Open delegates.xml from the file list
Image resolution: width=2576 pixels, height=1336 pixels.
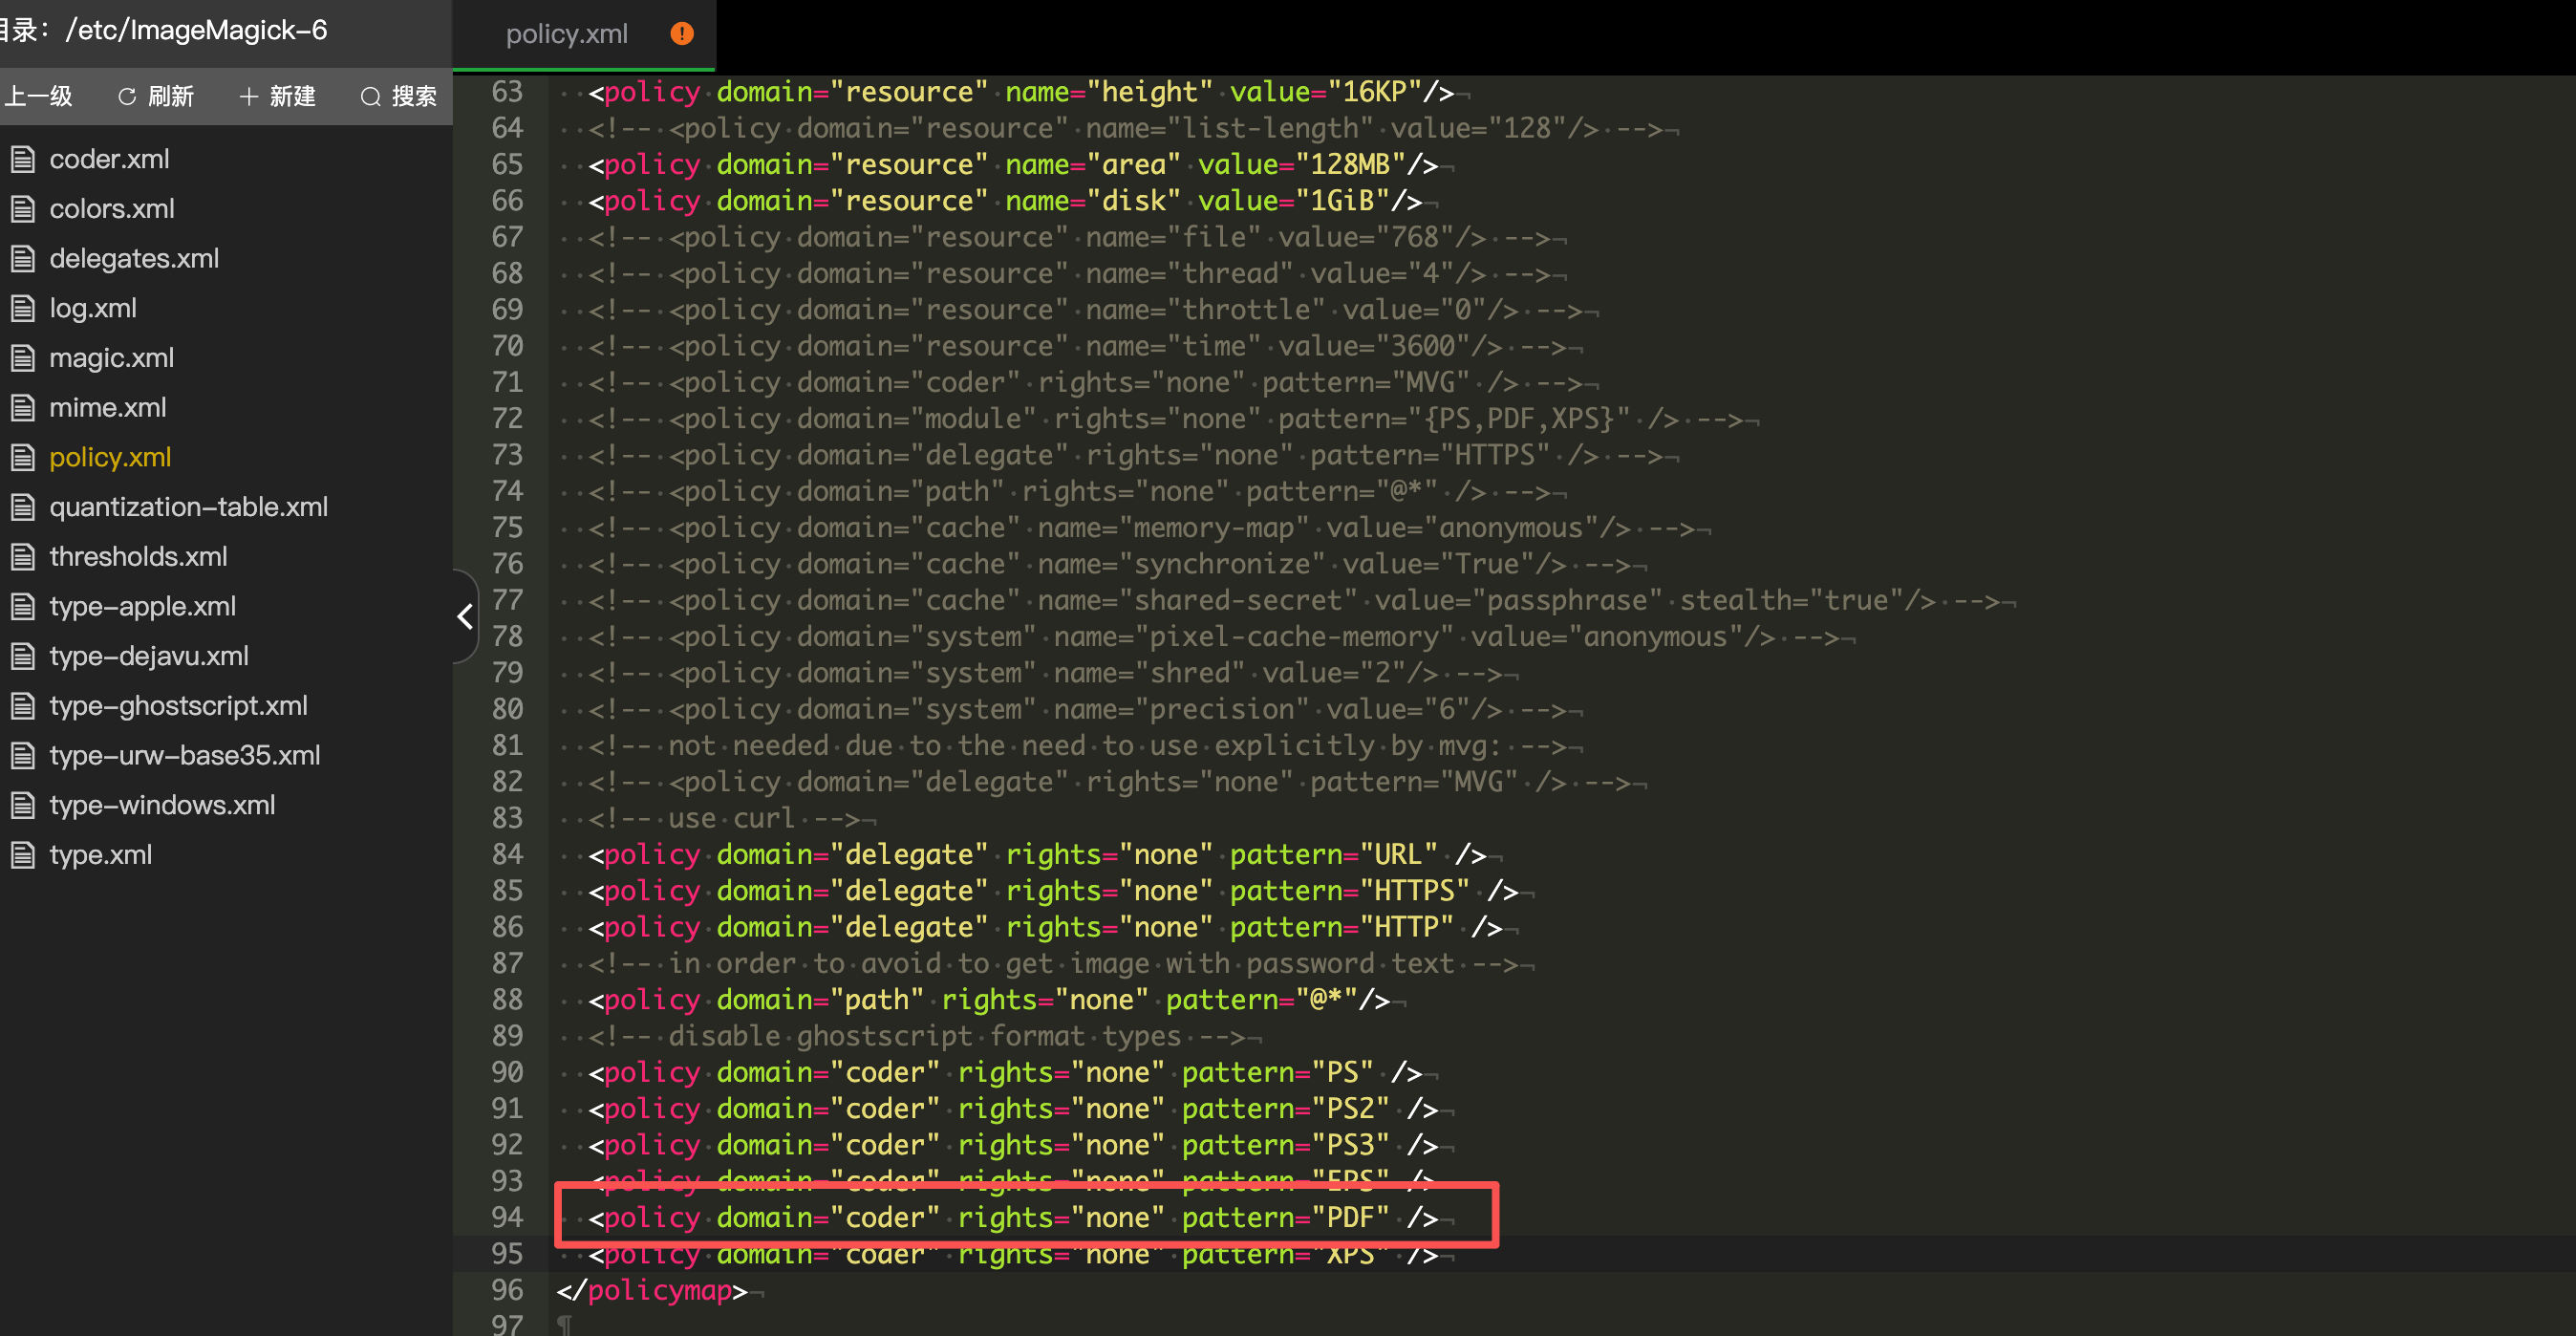coord(134,259)
